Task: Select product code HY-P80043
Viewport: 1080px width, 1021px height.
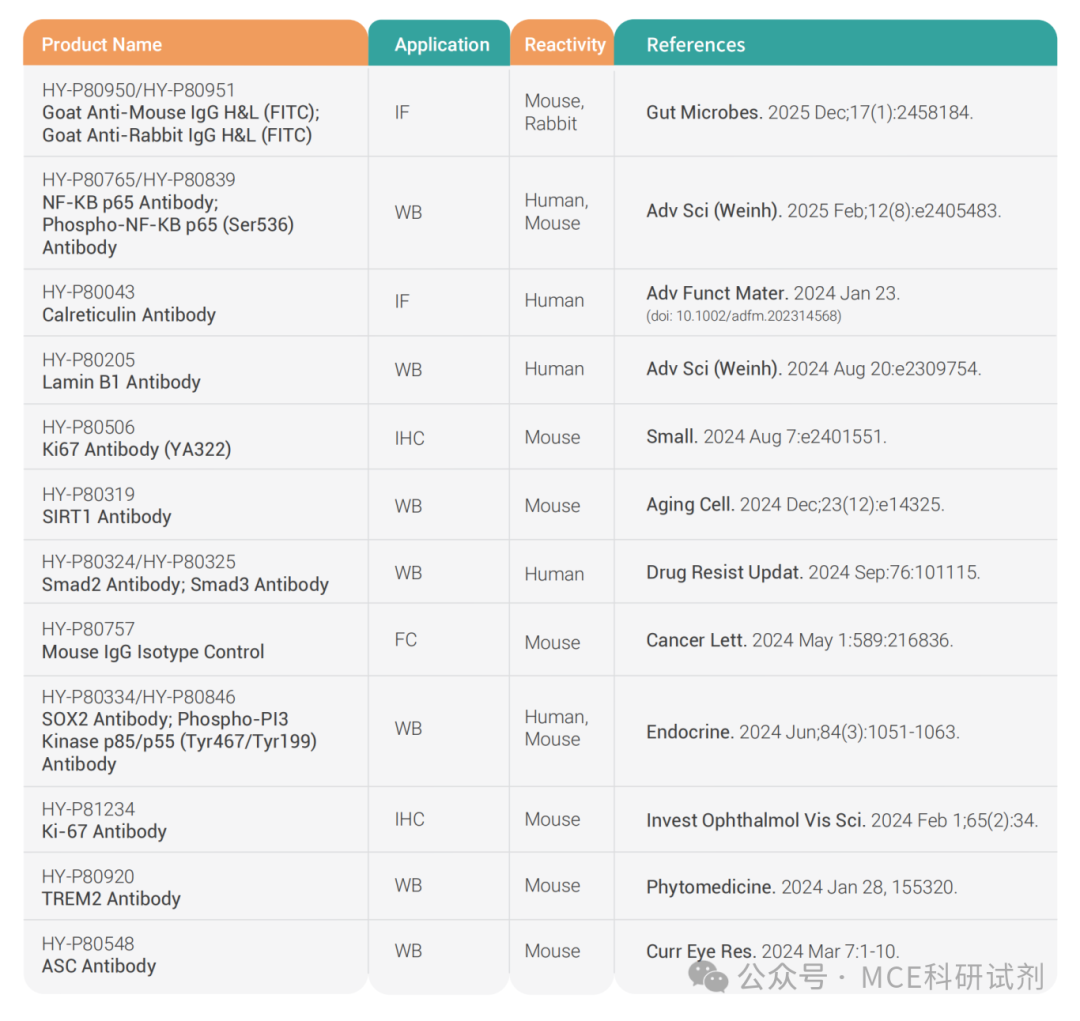Action: 88,292
